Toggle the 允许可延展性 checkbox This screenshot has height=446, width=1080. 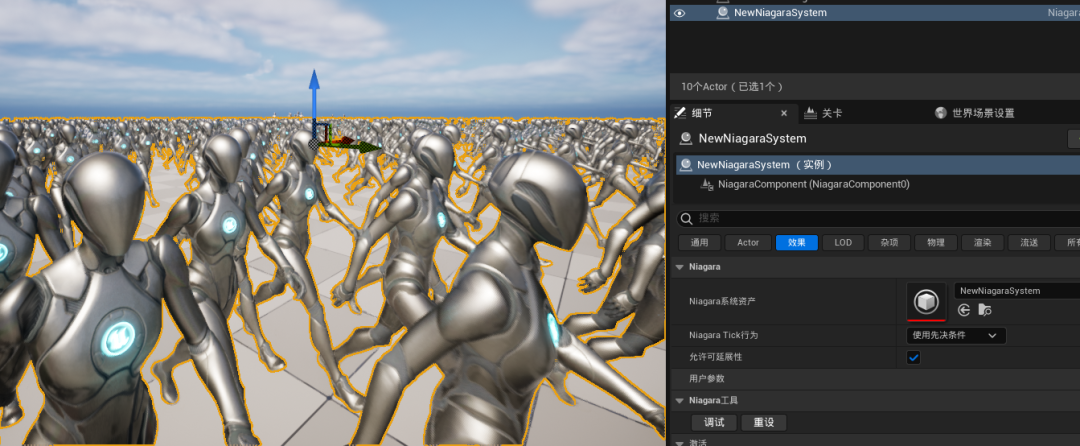tap(913, 357)
